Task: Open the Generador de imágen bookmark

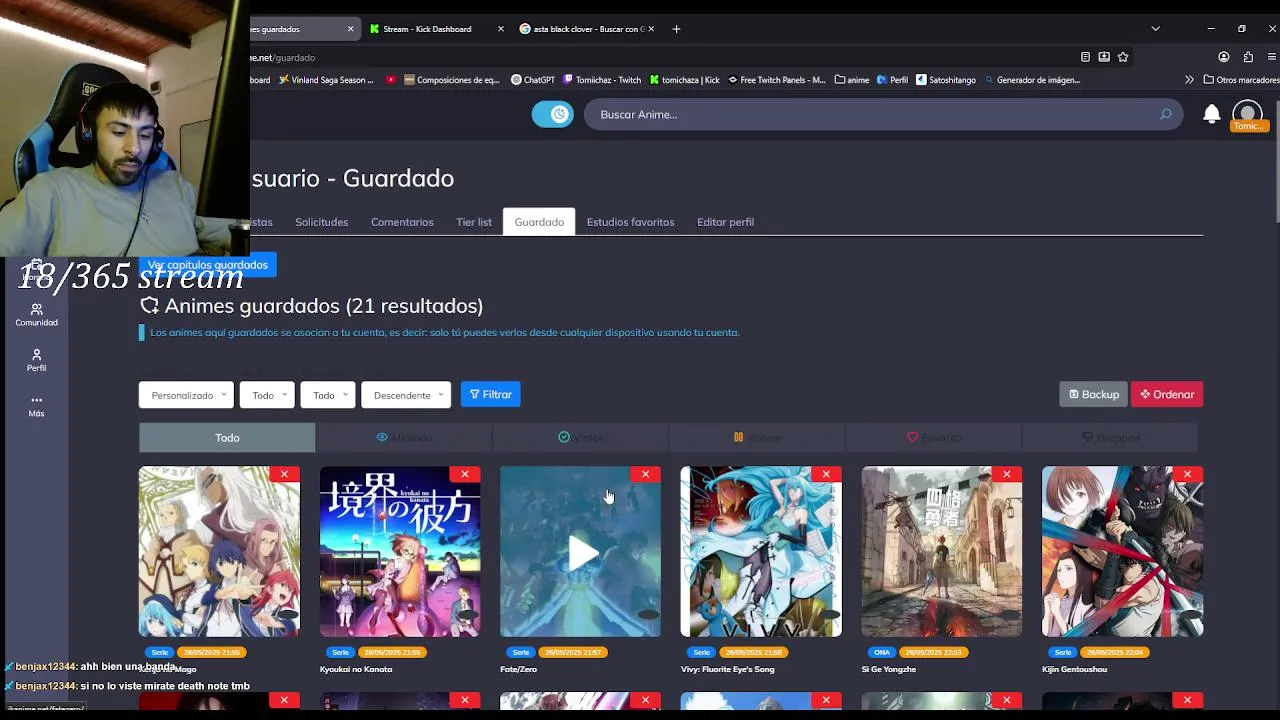Action: coord(1032,80)
